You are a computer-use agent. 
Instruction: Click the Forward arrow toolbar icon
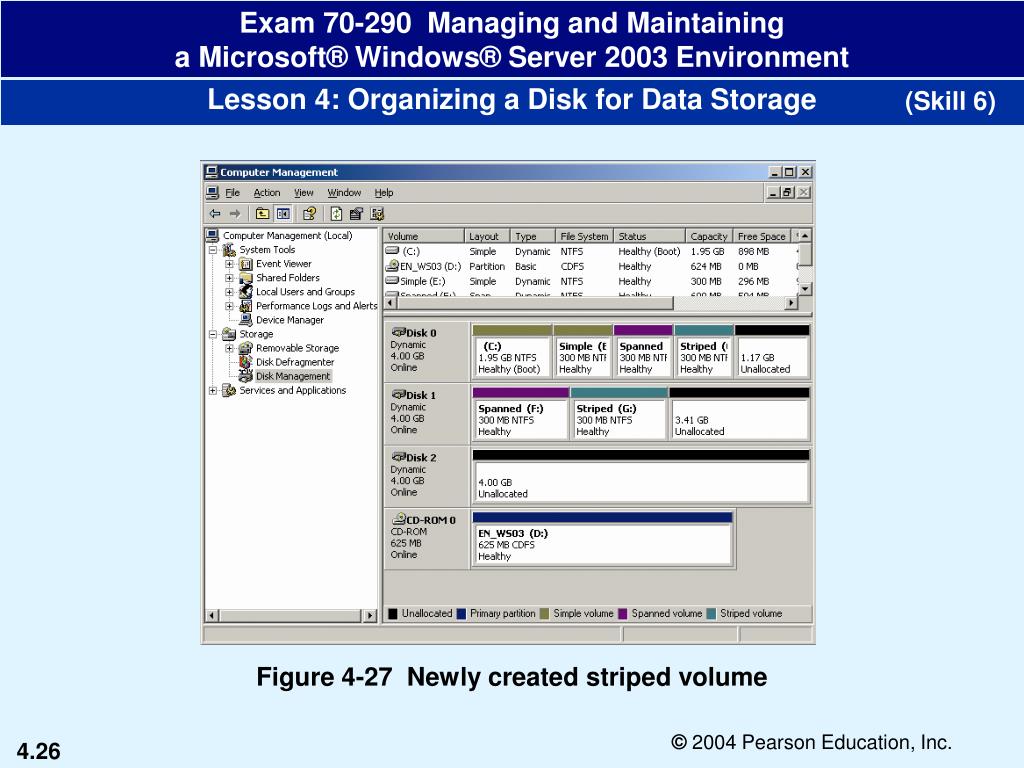[235, 214]
